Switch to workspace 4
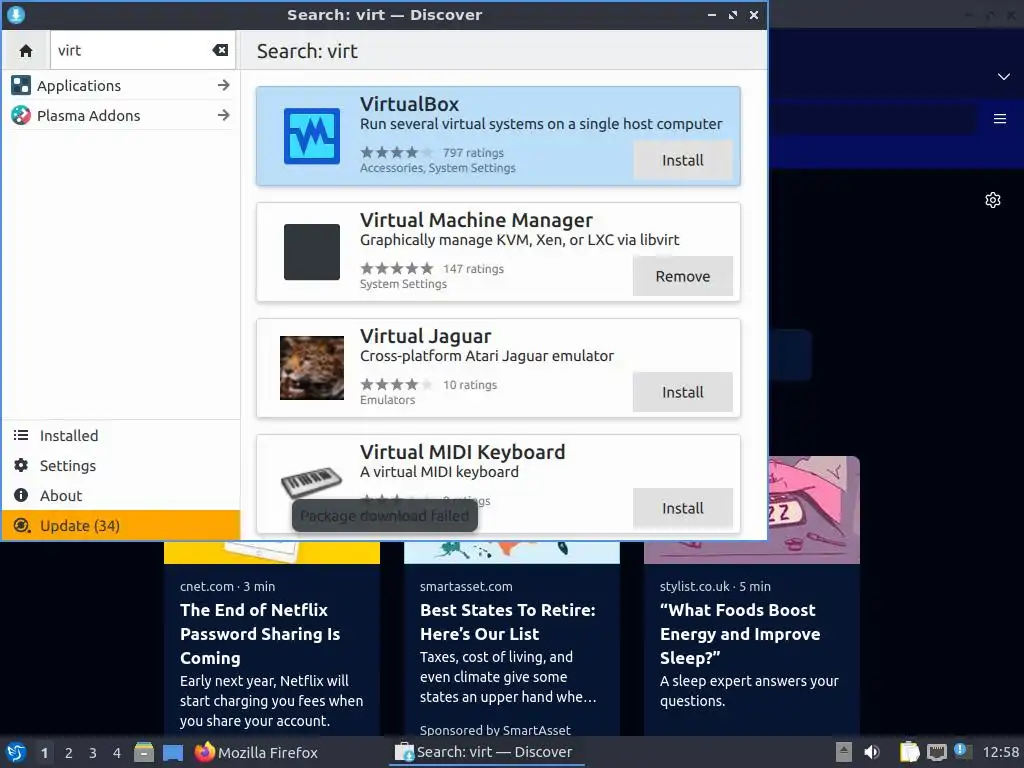This screenshot has width=1024, height=768. (117, 753)
